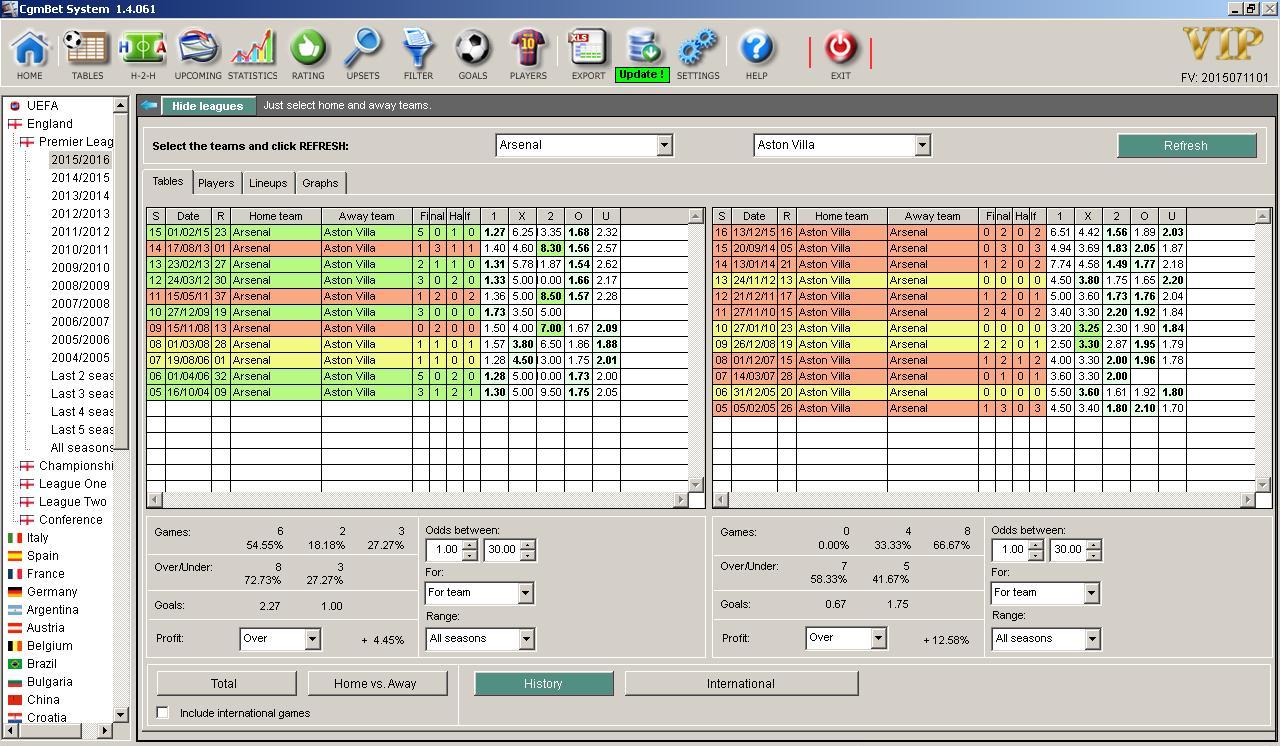
Task: Open the PLAYERS jersey icon
Action: 528,53
